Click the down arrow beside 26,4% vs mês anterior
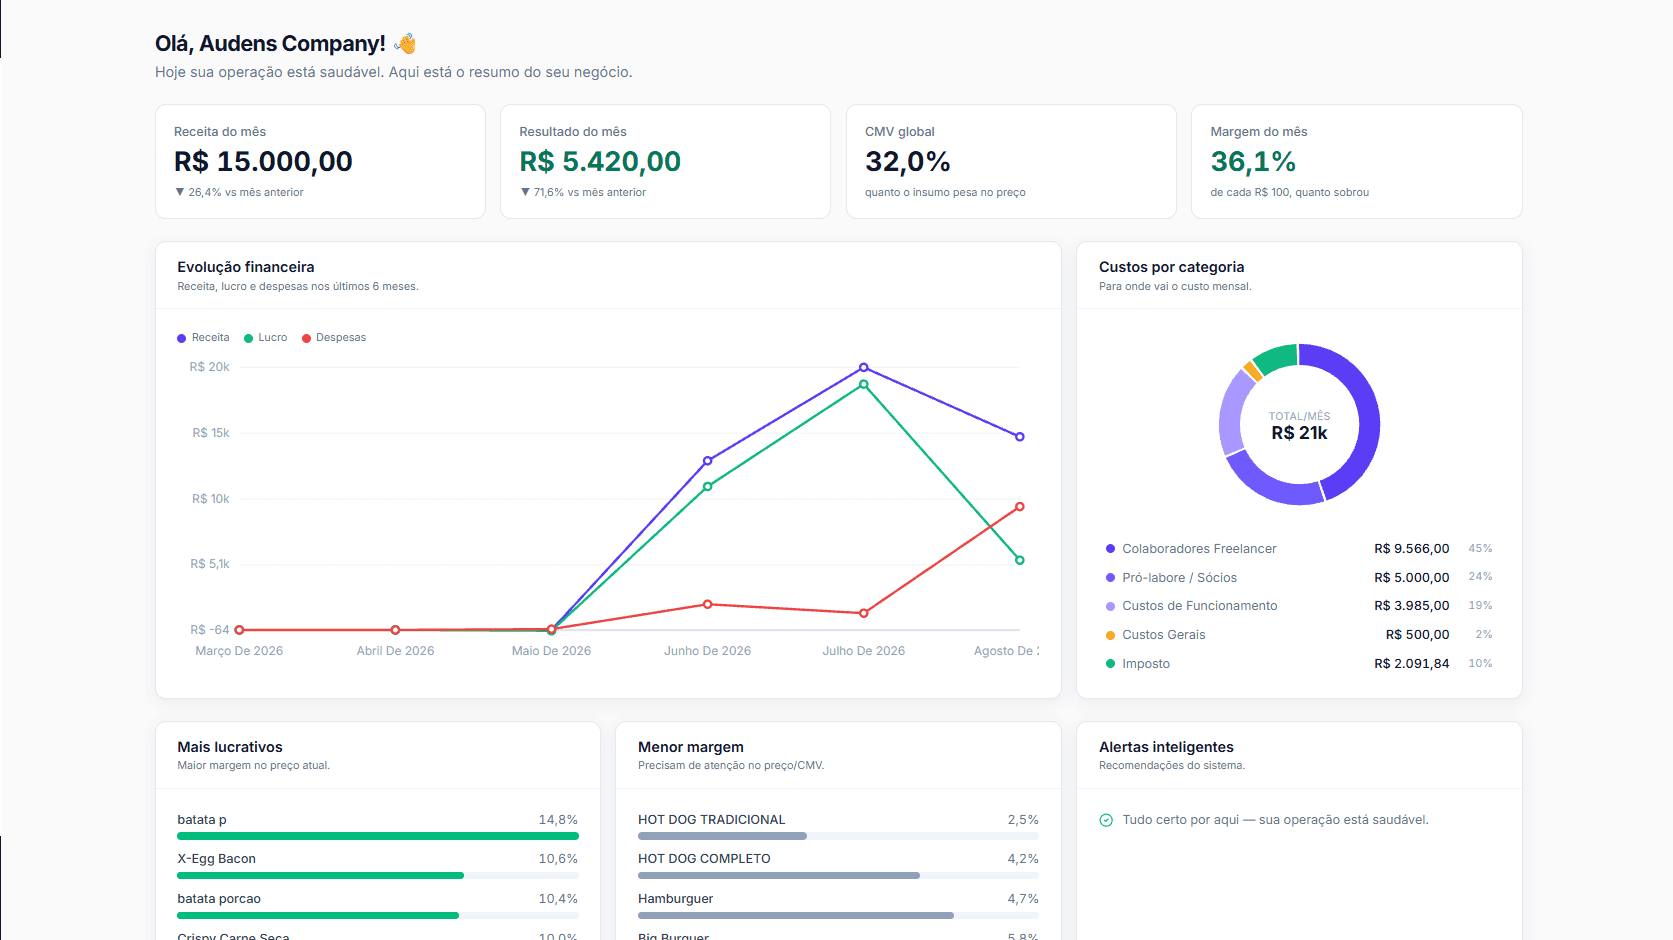Image resolution: width=1673 pixels, height=940 pixels. pyautogui.click(x=180, y=192)
